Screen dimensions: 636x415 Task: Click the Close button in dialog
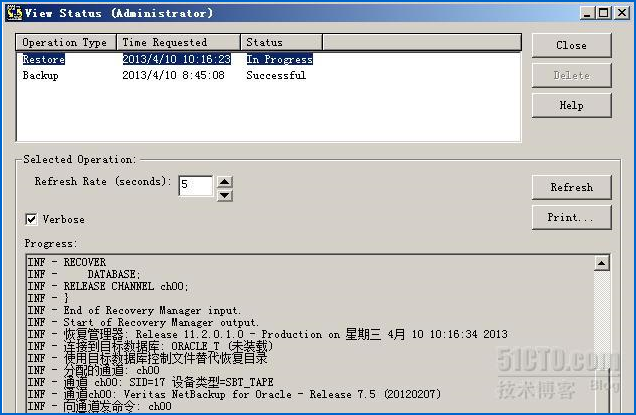pyautogui.click(x=572, y=45)
